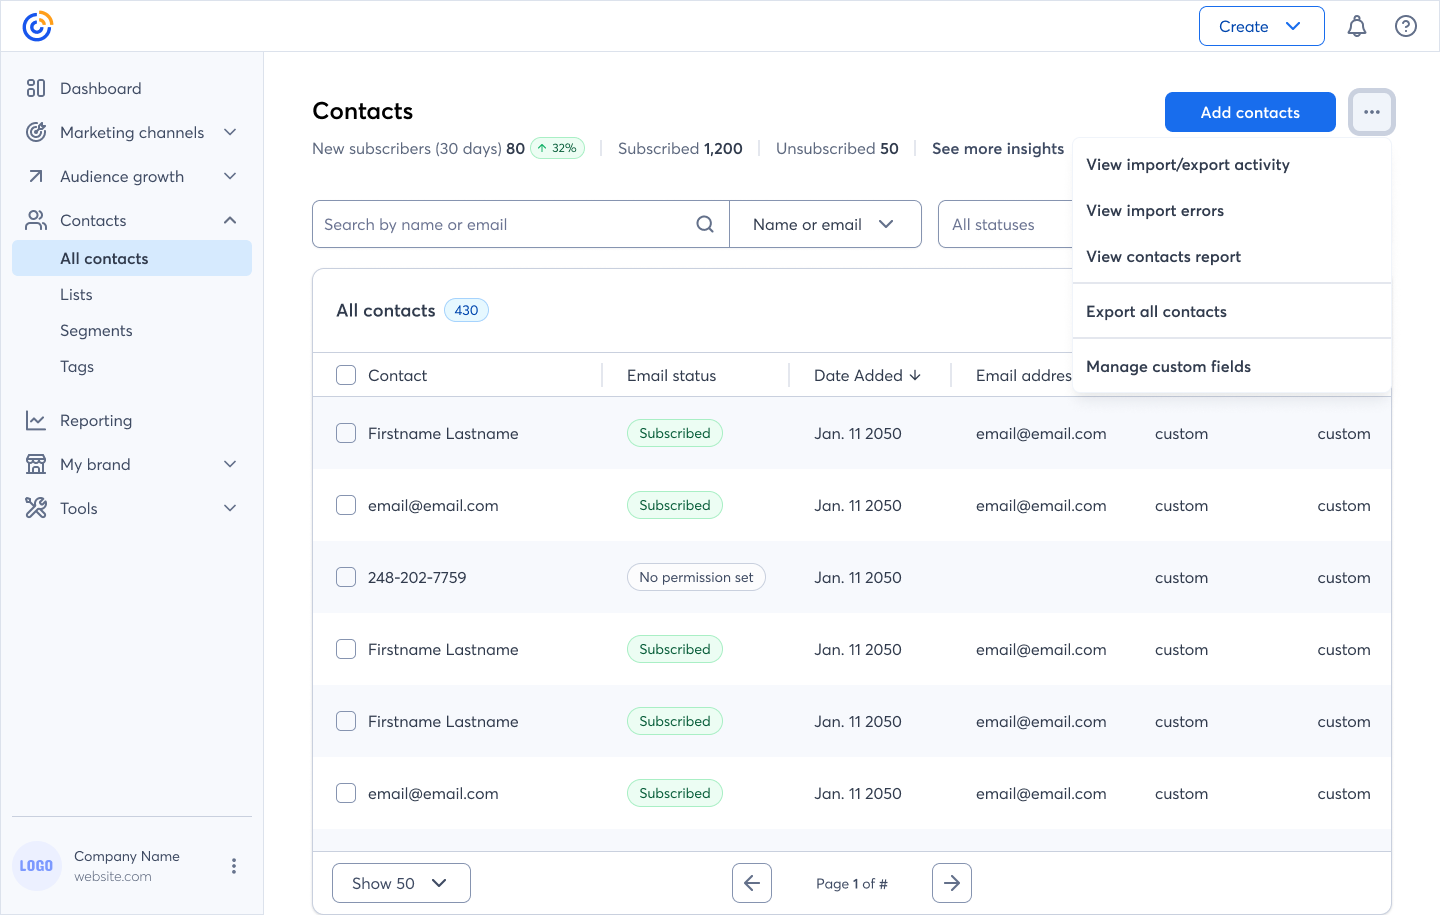Screen dimensions: 1440x915
Task: Select the first Firstname Lastname checkbox
Action: pos(346,433)
